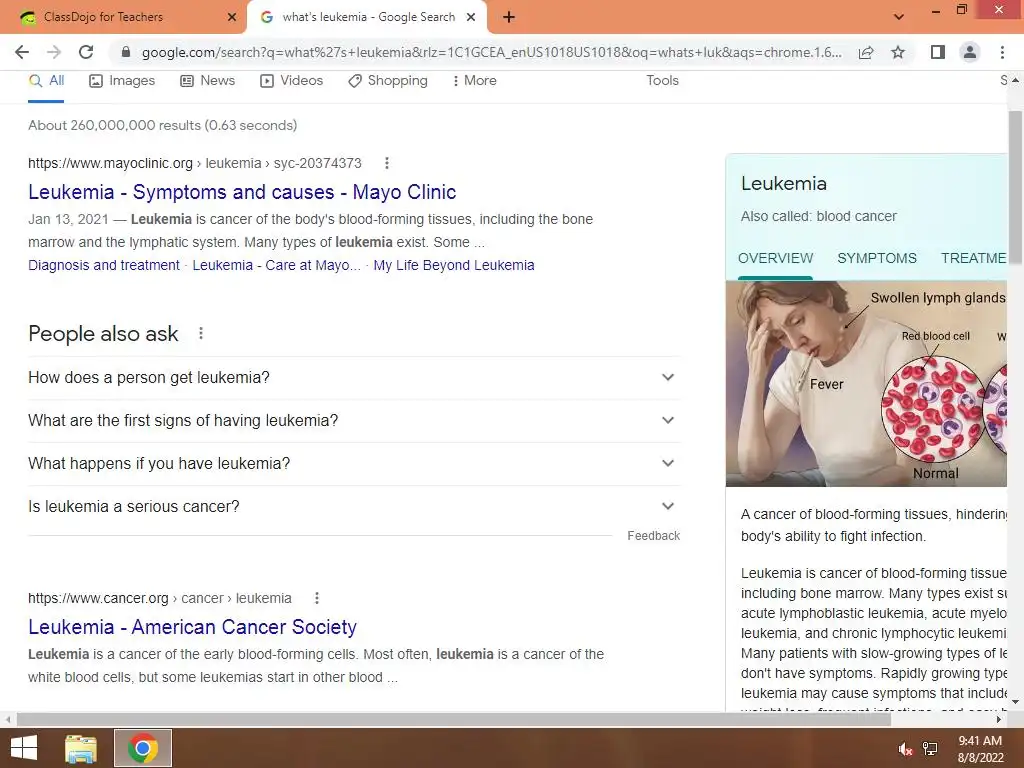
Task: Click muted volume icon in tray
Action: point(905,749)
